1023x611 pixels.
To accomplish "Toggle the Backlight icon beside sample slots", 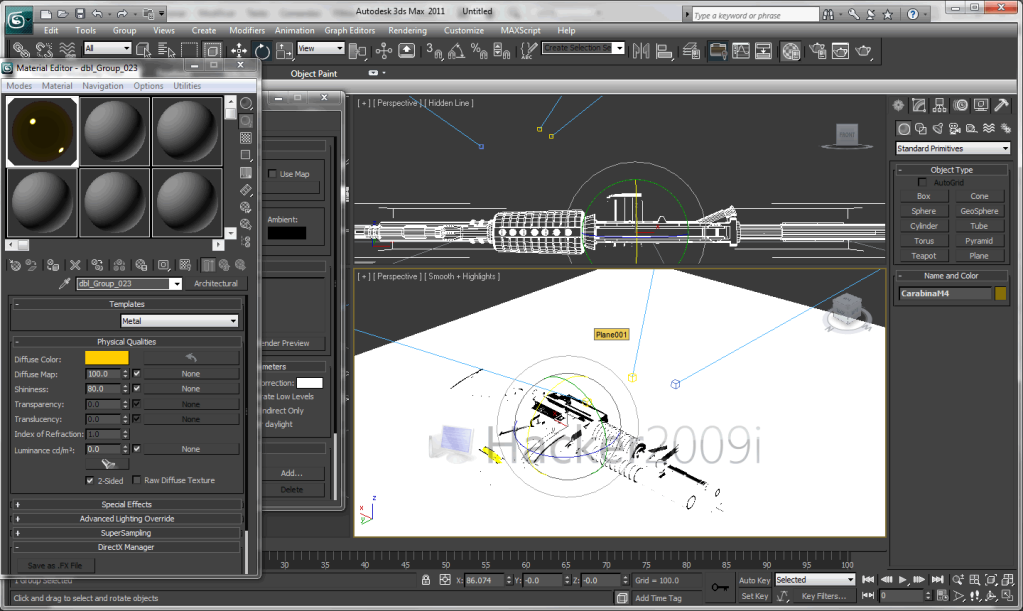I will (x=246, y=121).
